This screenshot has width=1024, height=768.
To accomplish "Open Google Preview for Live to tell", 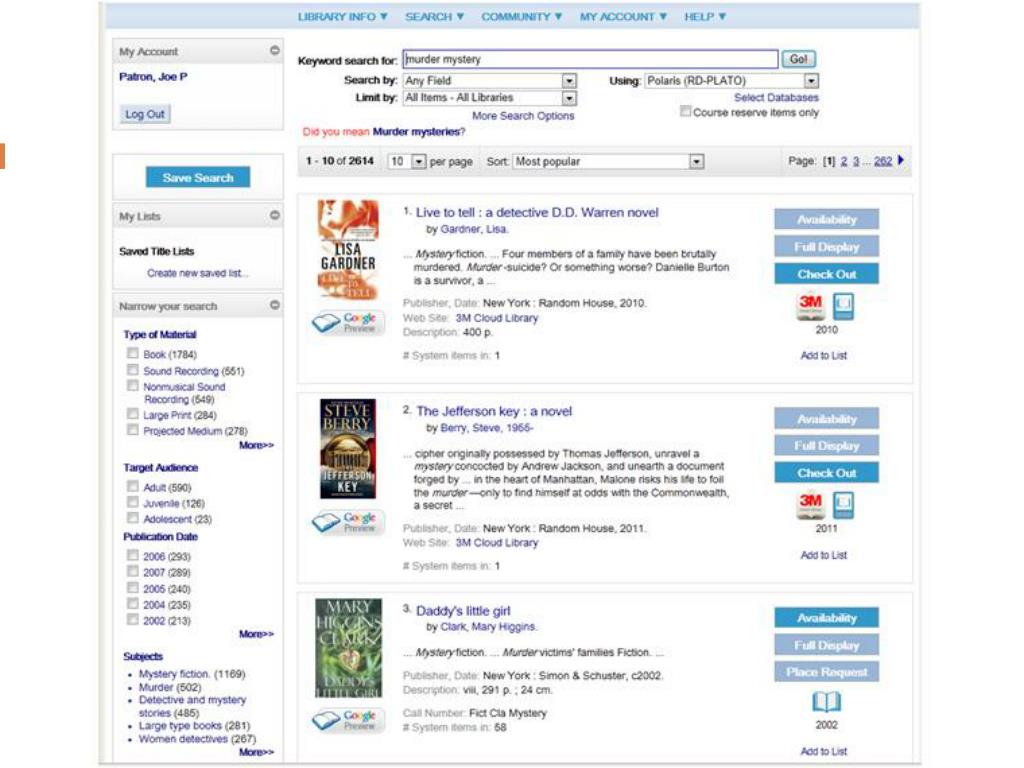I will [x=347, y=322].
